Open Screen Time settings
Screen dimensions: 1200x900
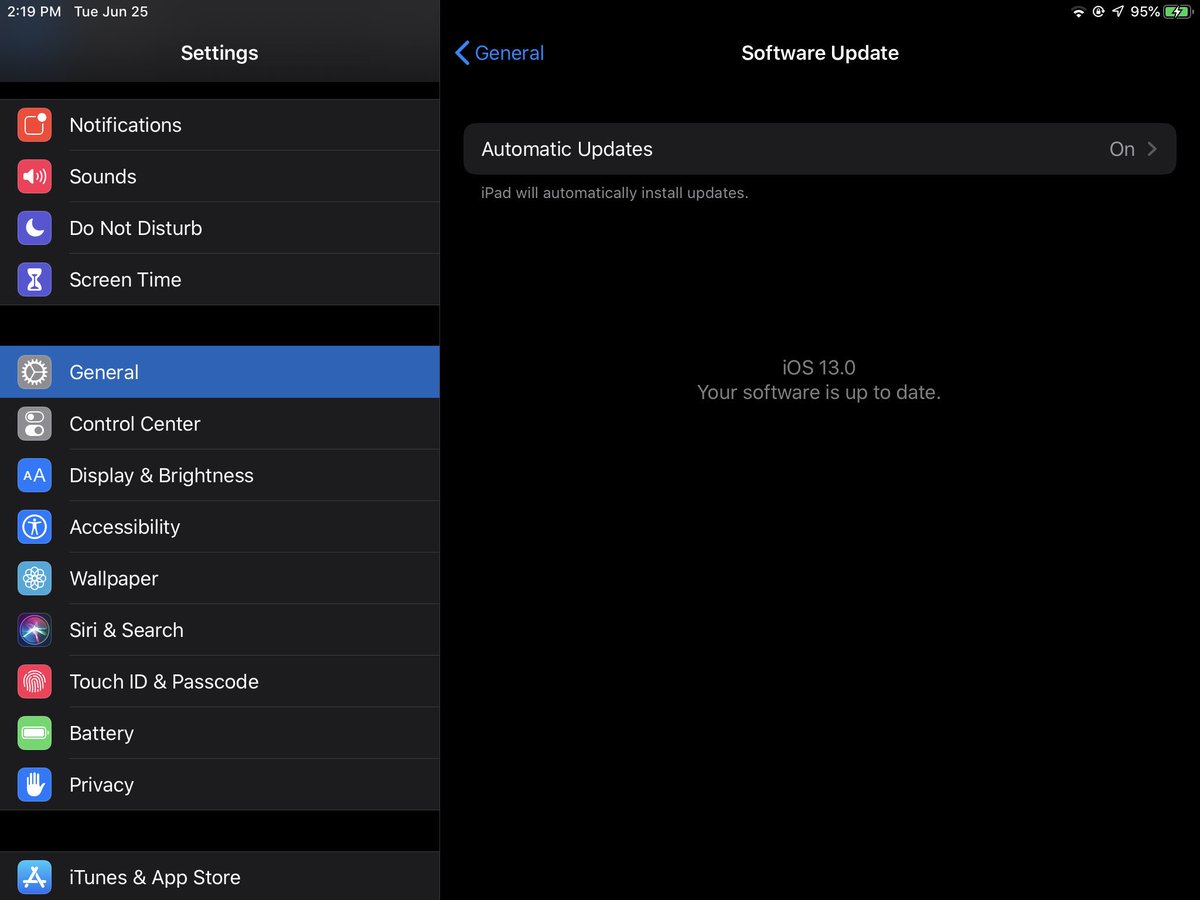click(x=220, y=280)
